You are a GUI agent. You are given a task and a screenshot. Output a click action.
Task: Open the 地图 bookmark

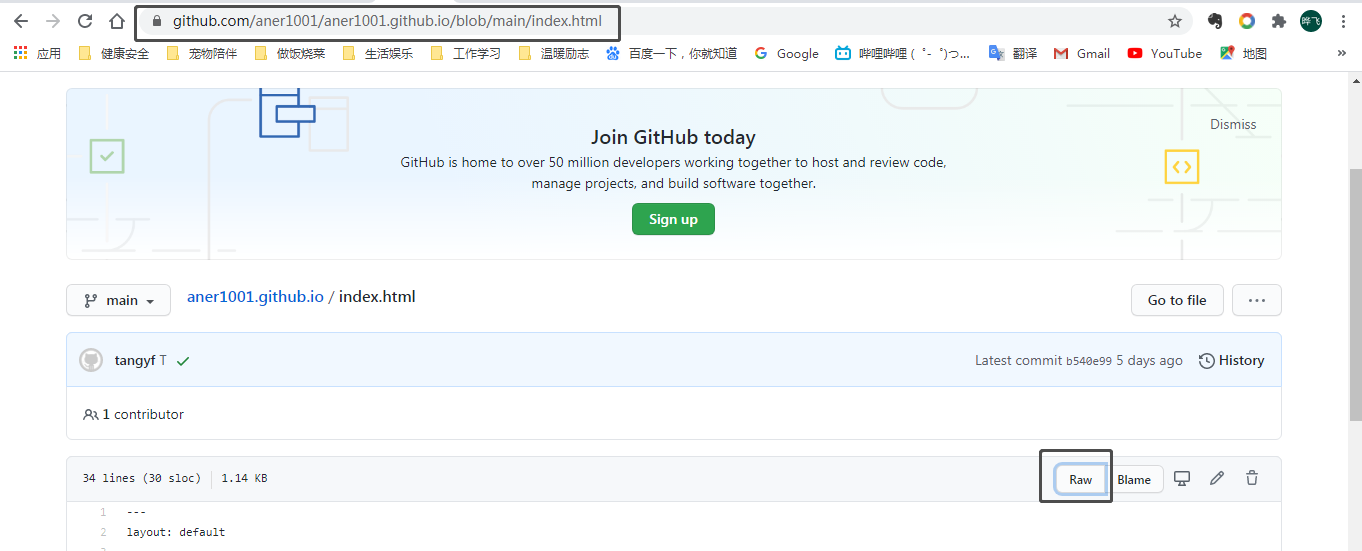click(x=1243, y=53)
